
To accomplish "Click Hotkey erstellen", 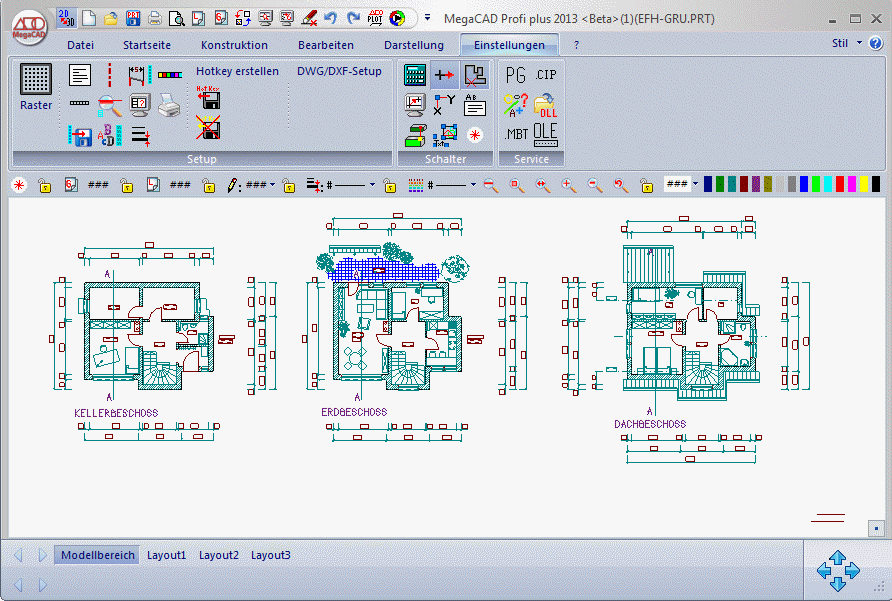I will pos(237,71).
